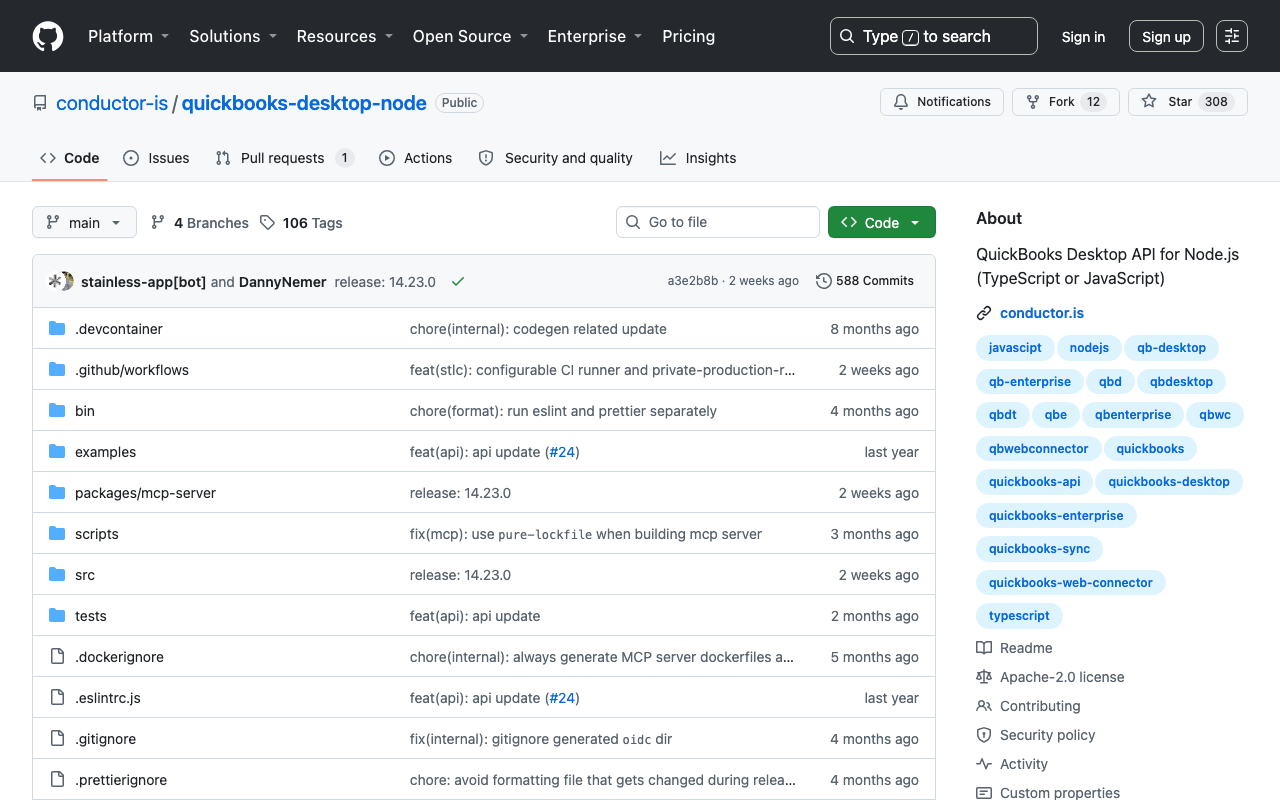The height and width of the screenshot is (800, 1280).
Task: Open the green Code dropdown button
Action: pos(882,222)
